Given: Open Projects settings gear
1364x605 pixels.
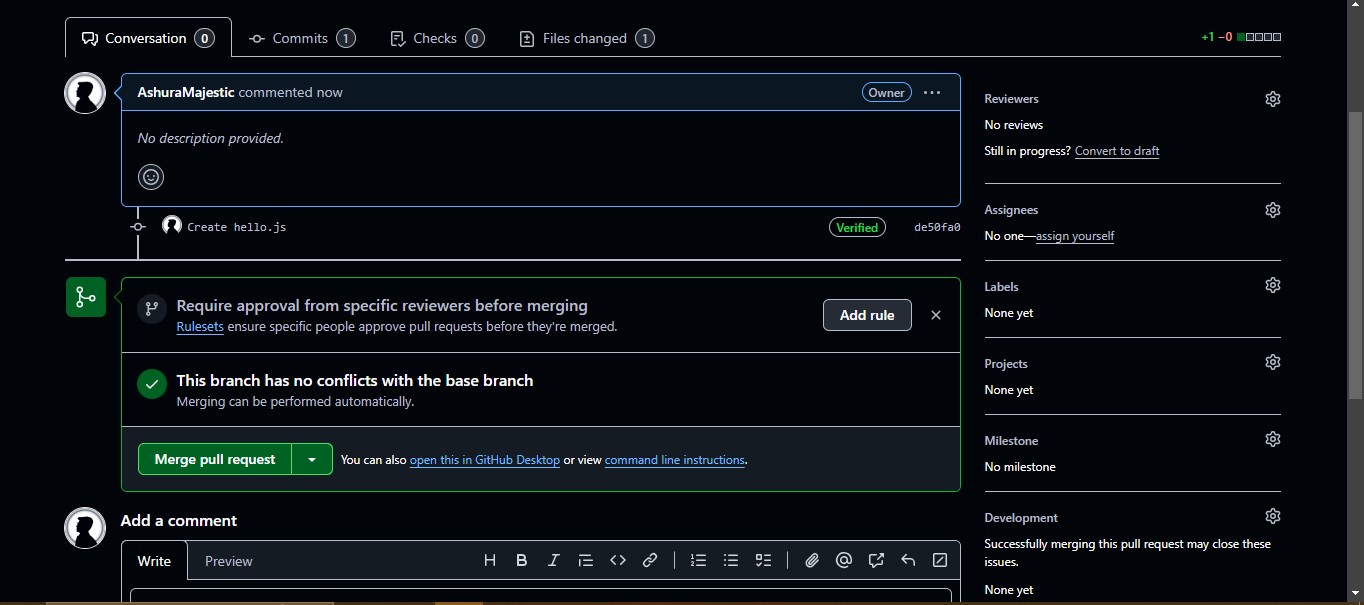Looking at the screenshot, I should pyautogui.click(x=1272, y=362).
